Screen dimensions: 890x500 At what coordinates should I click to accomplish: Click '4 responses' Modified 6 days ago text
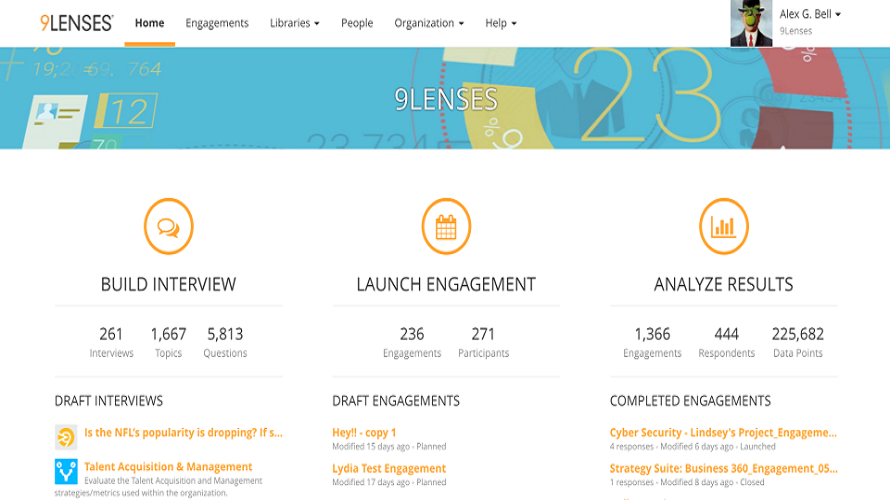point(692,447)
